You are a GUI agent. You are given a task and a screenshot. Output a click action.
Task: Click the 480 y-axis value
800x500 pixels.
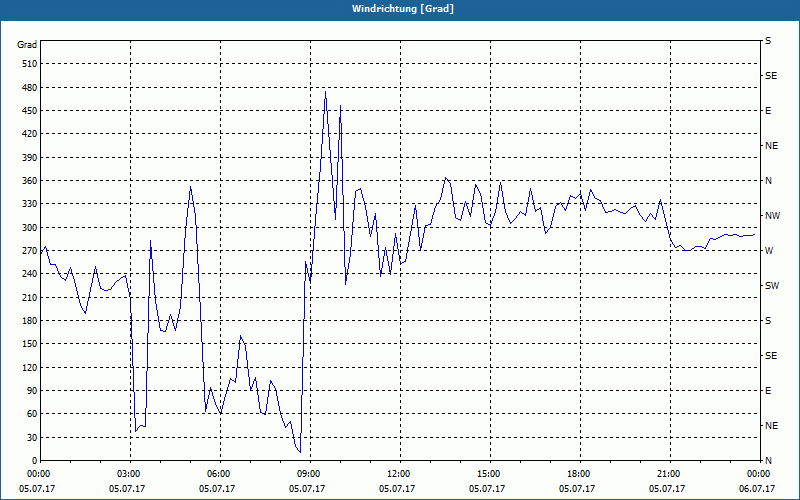pyautogui.click(x=30, y=87)
